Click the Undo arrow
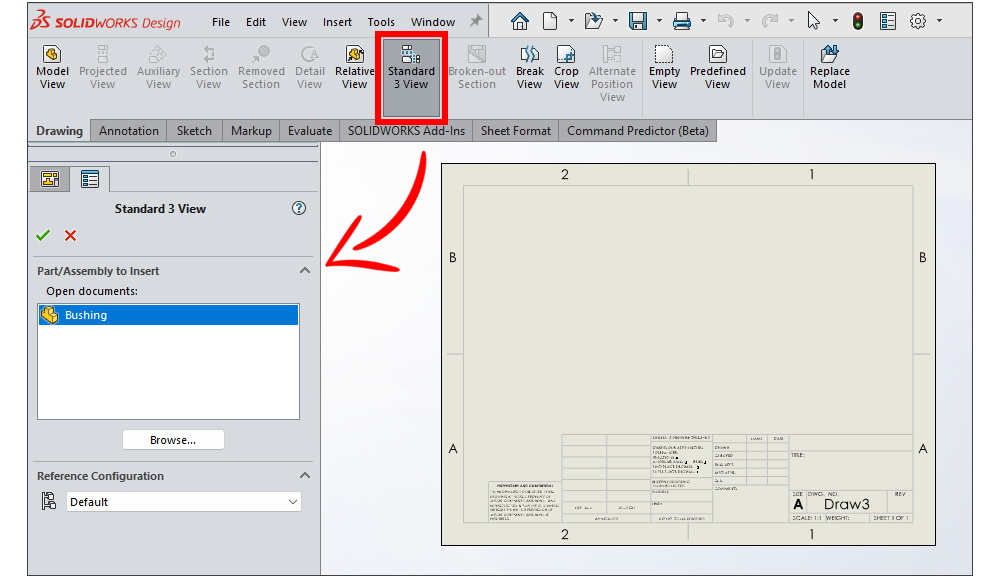Viewport: 1000px width, 580px height. [726, 21]
